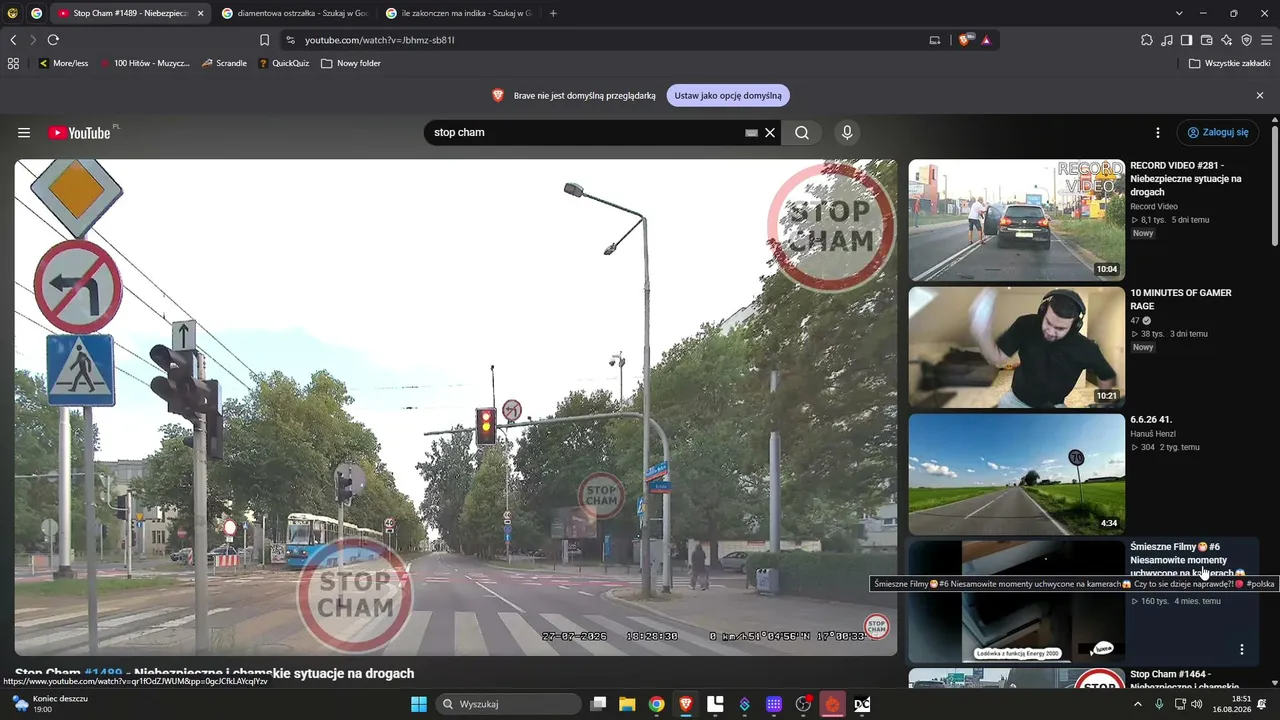Open the on-screen keyboard in search box
The height and width of the screenshot is (720, 1280).
click(x=751, y=132)
